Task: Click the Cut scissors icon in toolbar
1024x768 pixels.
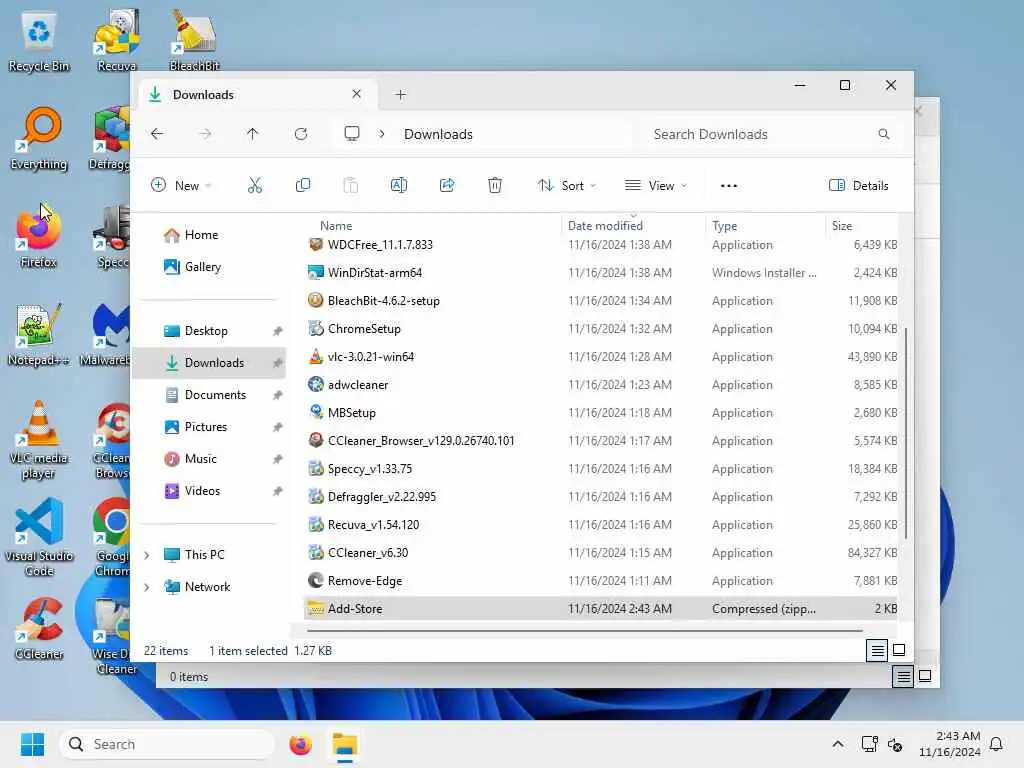Action: 255,185
